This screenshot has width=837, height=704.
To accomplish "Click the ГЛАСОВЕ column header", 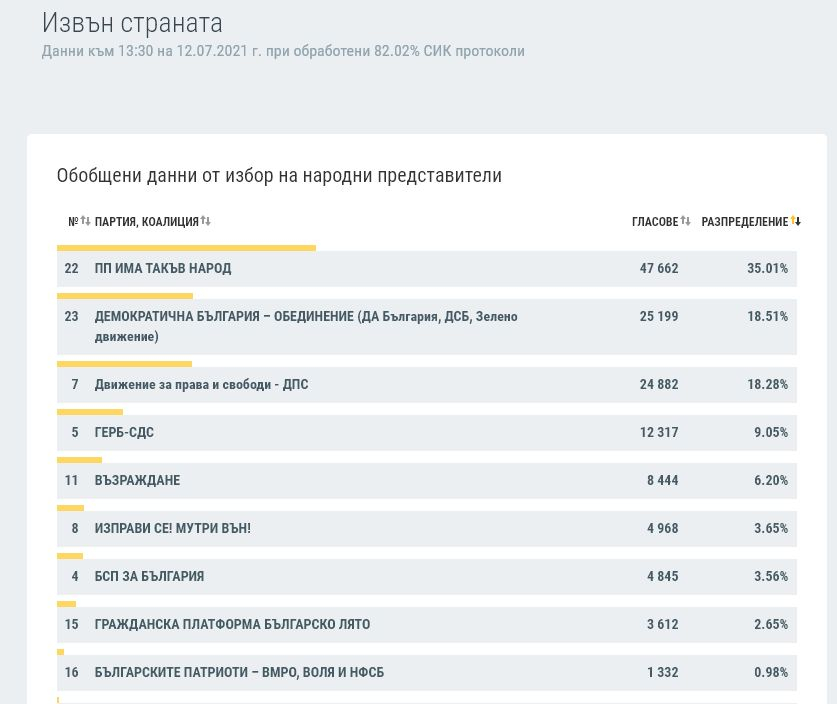I will [x=655, y=221].
